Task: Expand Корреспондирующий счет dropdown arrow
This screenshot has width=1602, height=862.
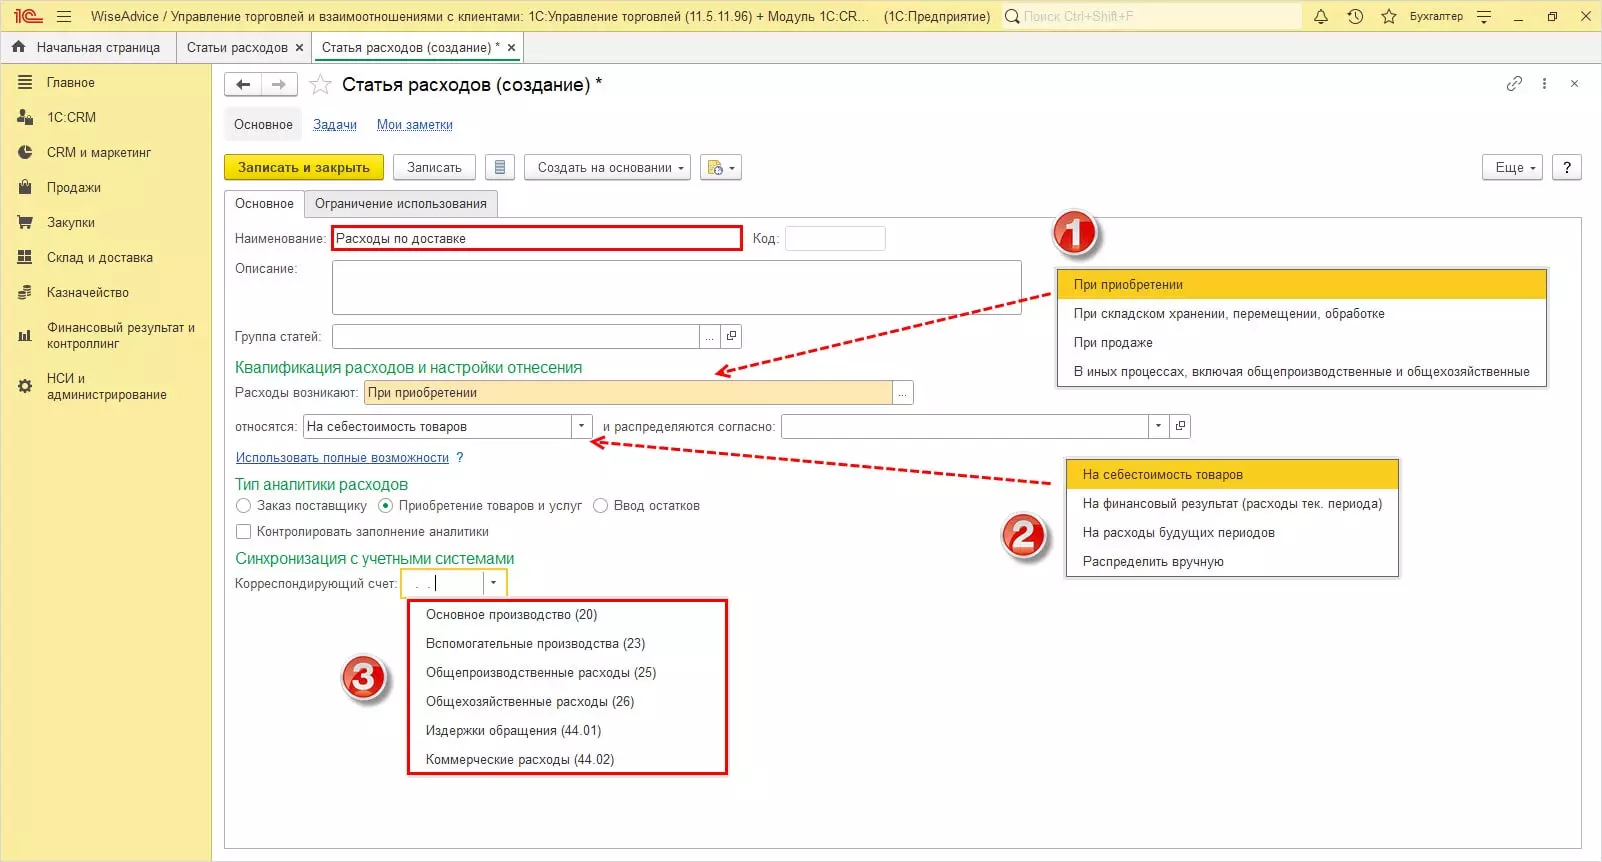Action: (x=493, y=583)
